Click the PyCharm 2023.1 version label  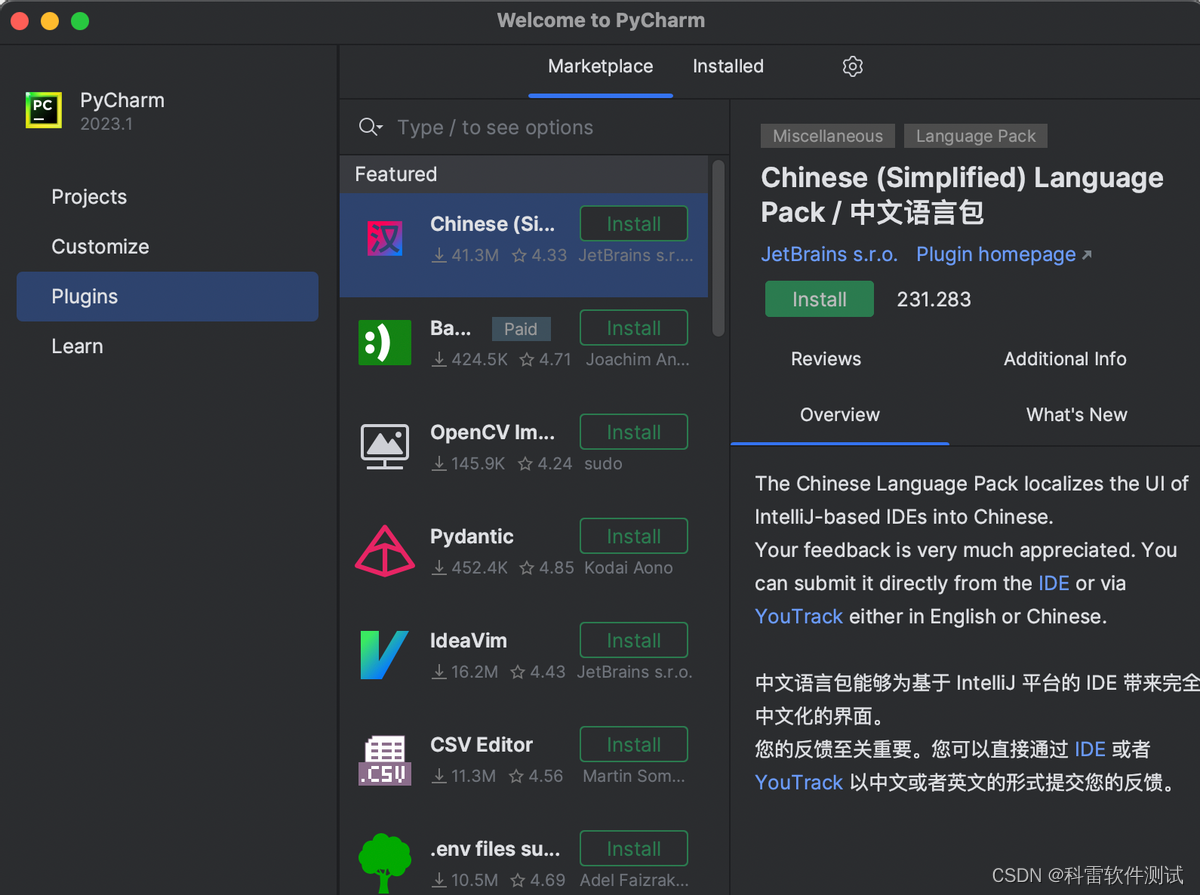coord(106,124)
